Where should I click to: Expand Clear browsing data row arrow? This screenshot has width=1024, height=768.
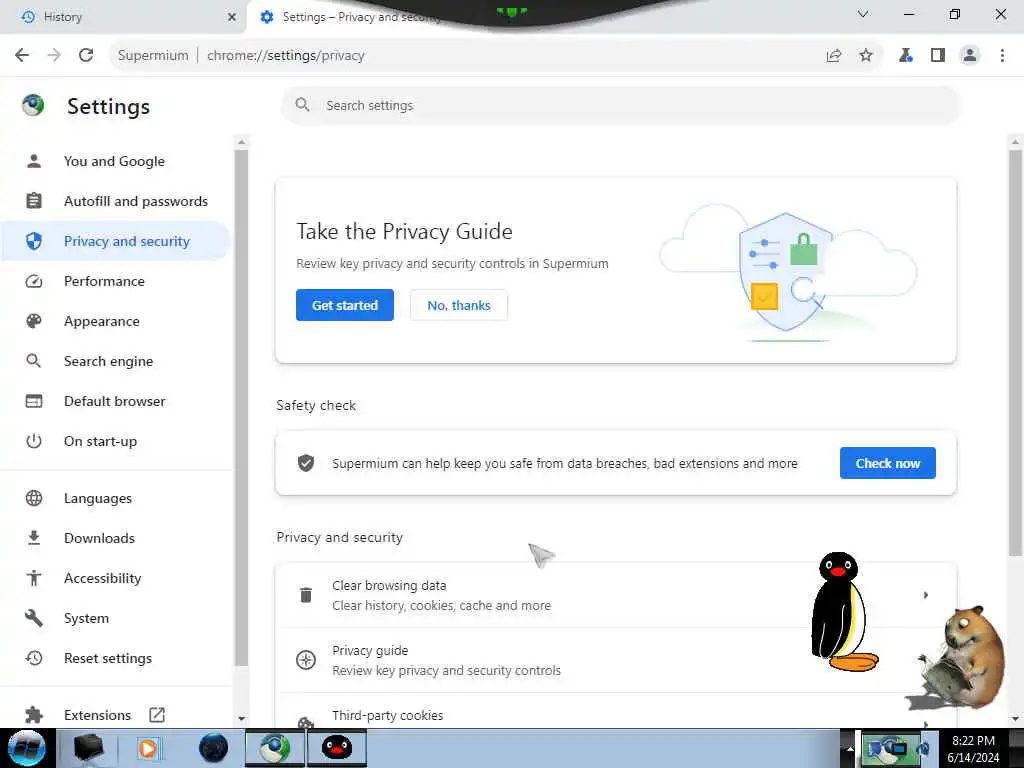(925, 595)
